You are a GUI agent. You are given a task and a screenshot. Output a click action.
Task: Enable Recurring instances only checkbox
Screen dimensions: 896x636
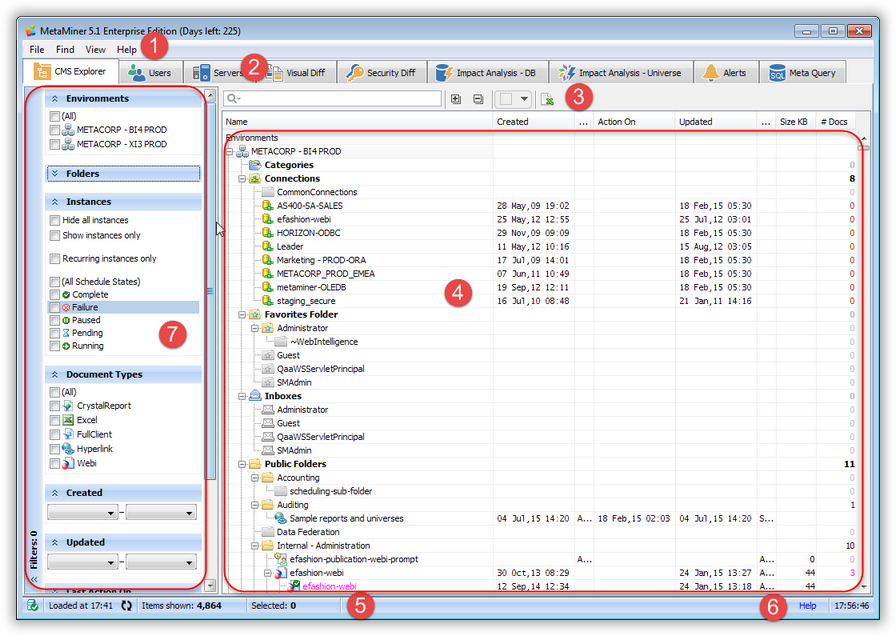55,258
